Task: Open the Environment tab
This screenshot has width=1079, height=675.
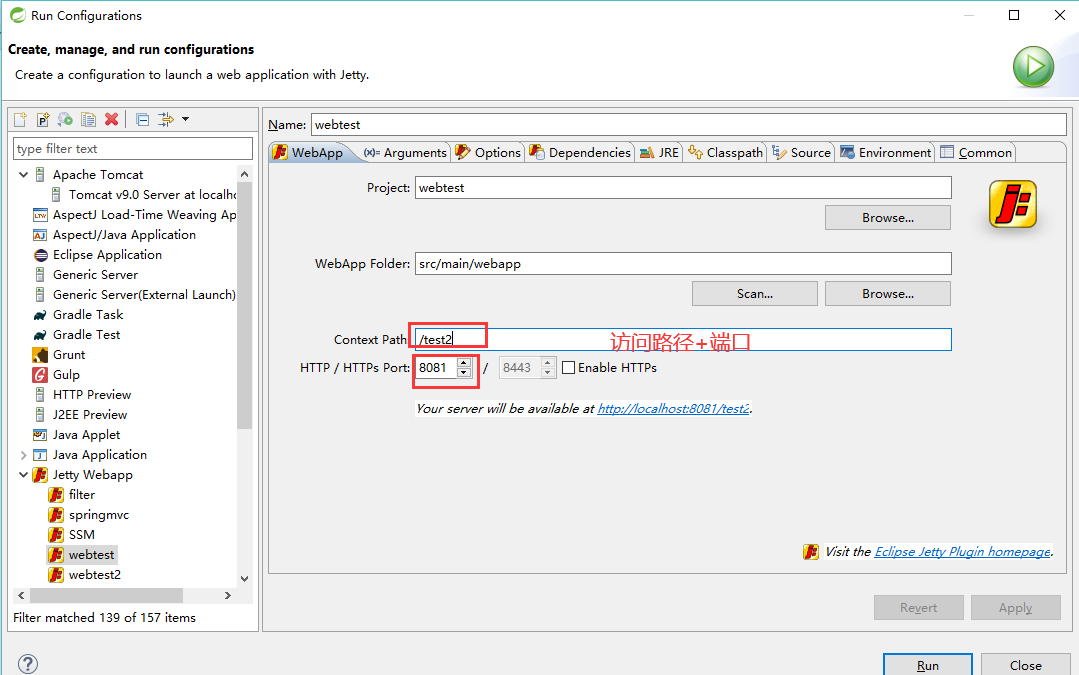Action: pyautogui.click(x=886, y=153)
